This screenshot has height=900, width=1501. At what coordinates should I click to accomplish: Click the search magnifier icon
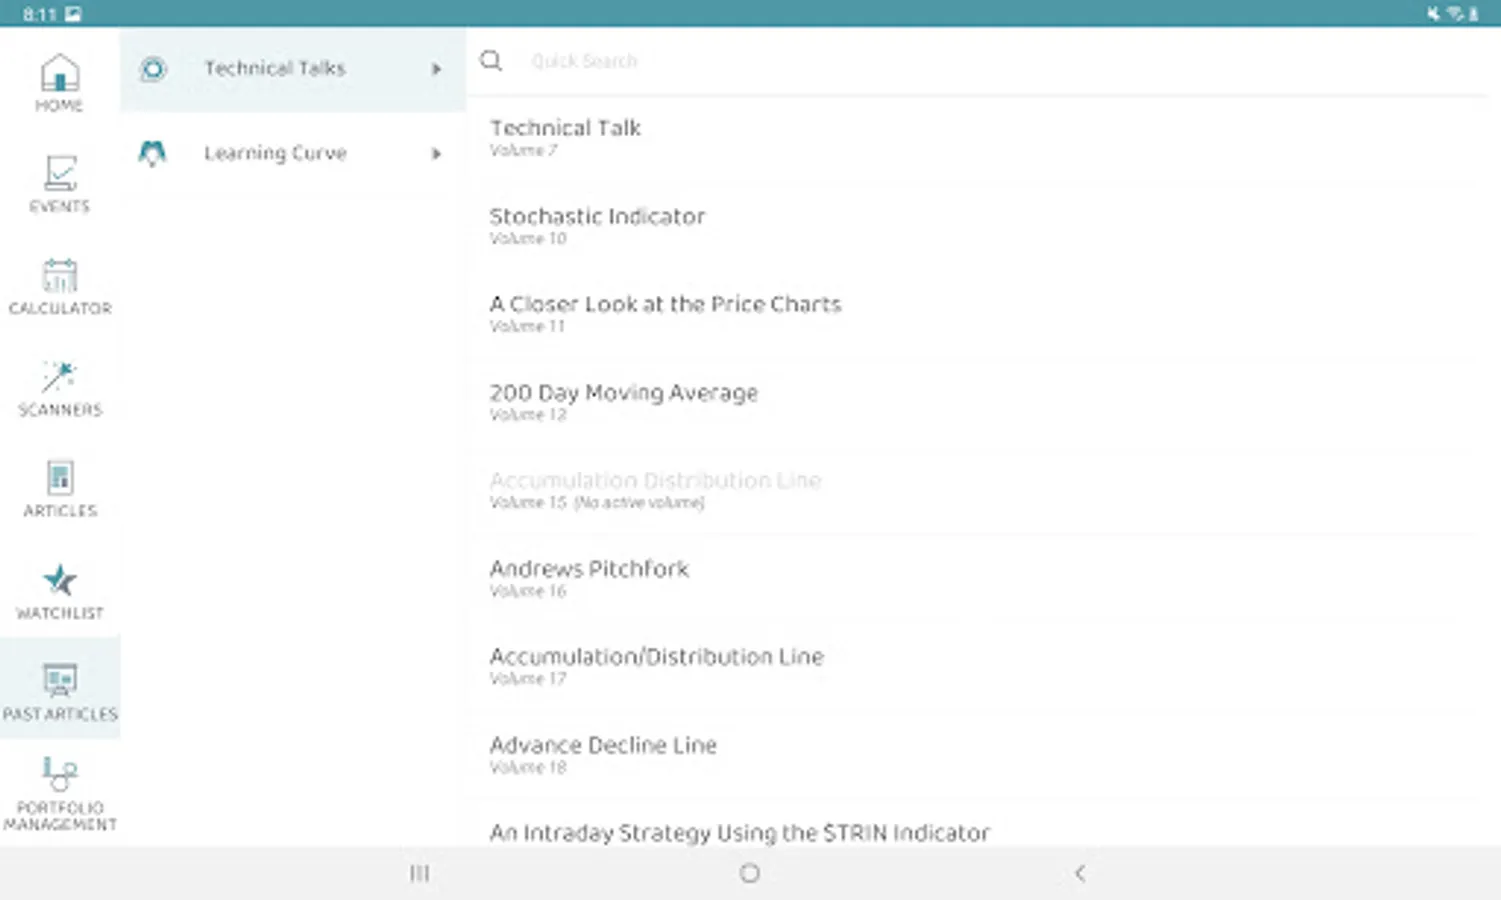(491, 61)
